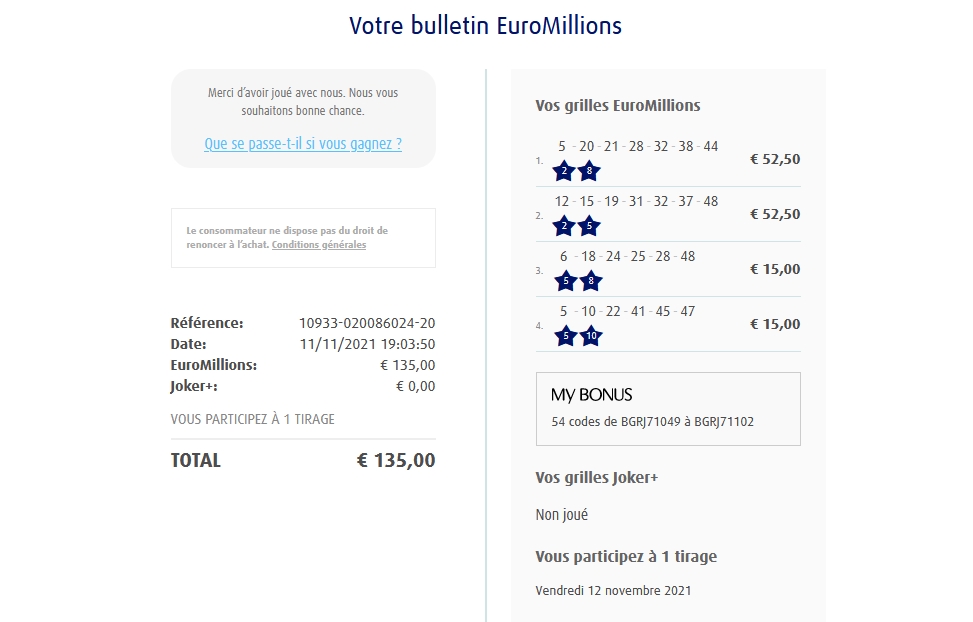The height and width of the screenshot is (622, 973).
Task: Click the TOTAL € 135,00 amount
Action: click(396, 461)
